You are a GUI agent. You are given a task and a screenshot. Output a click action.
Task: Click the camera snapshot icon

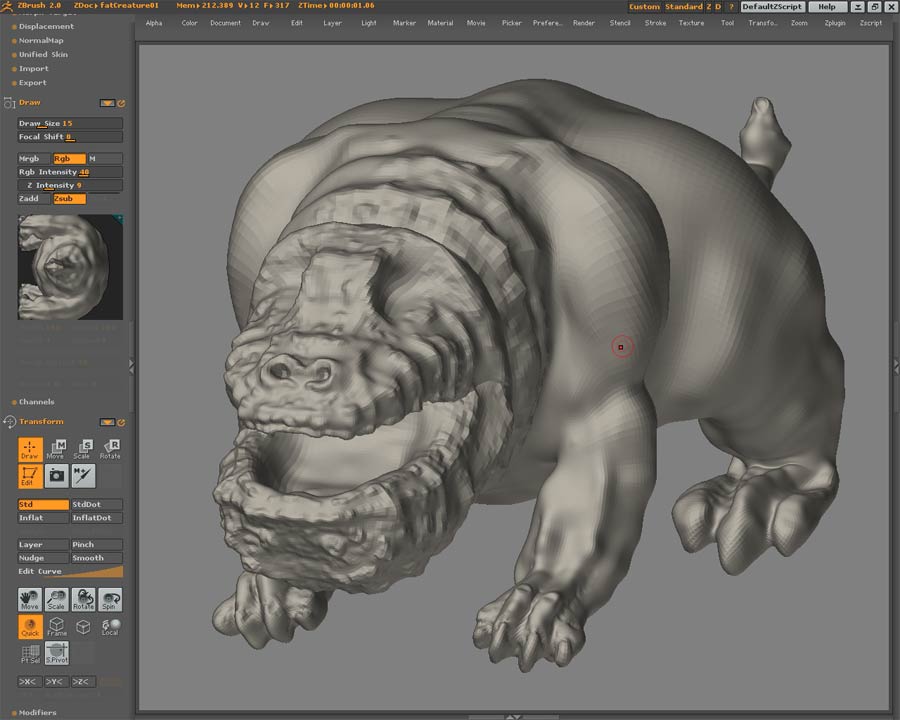[x=57, y=476]
